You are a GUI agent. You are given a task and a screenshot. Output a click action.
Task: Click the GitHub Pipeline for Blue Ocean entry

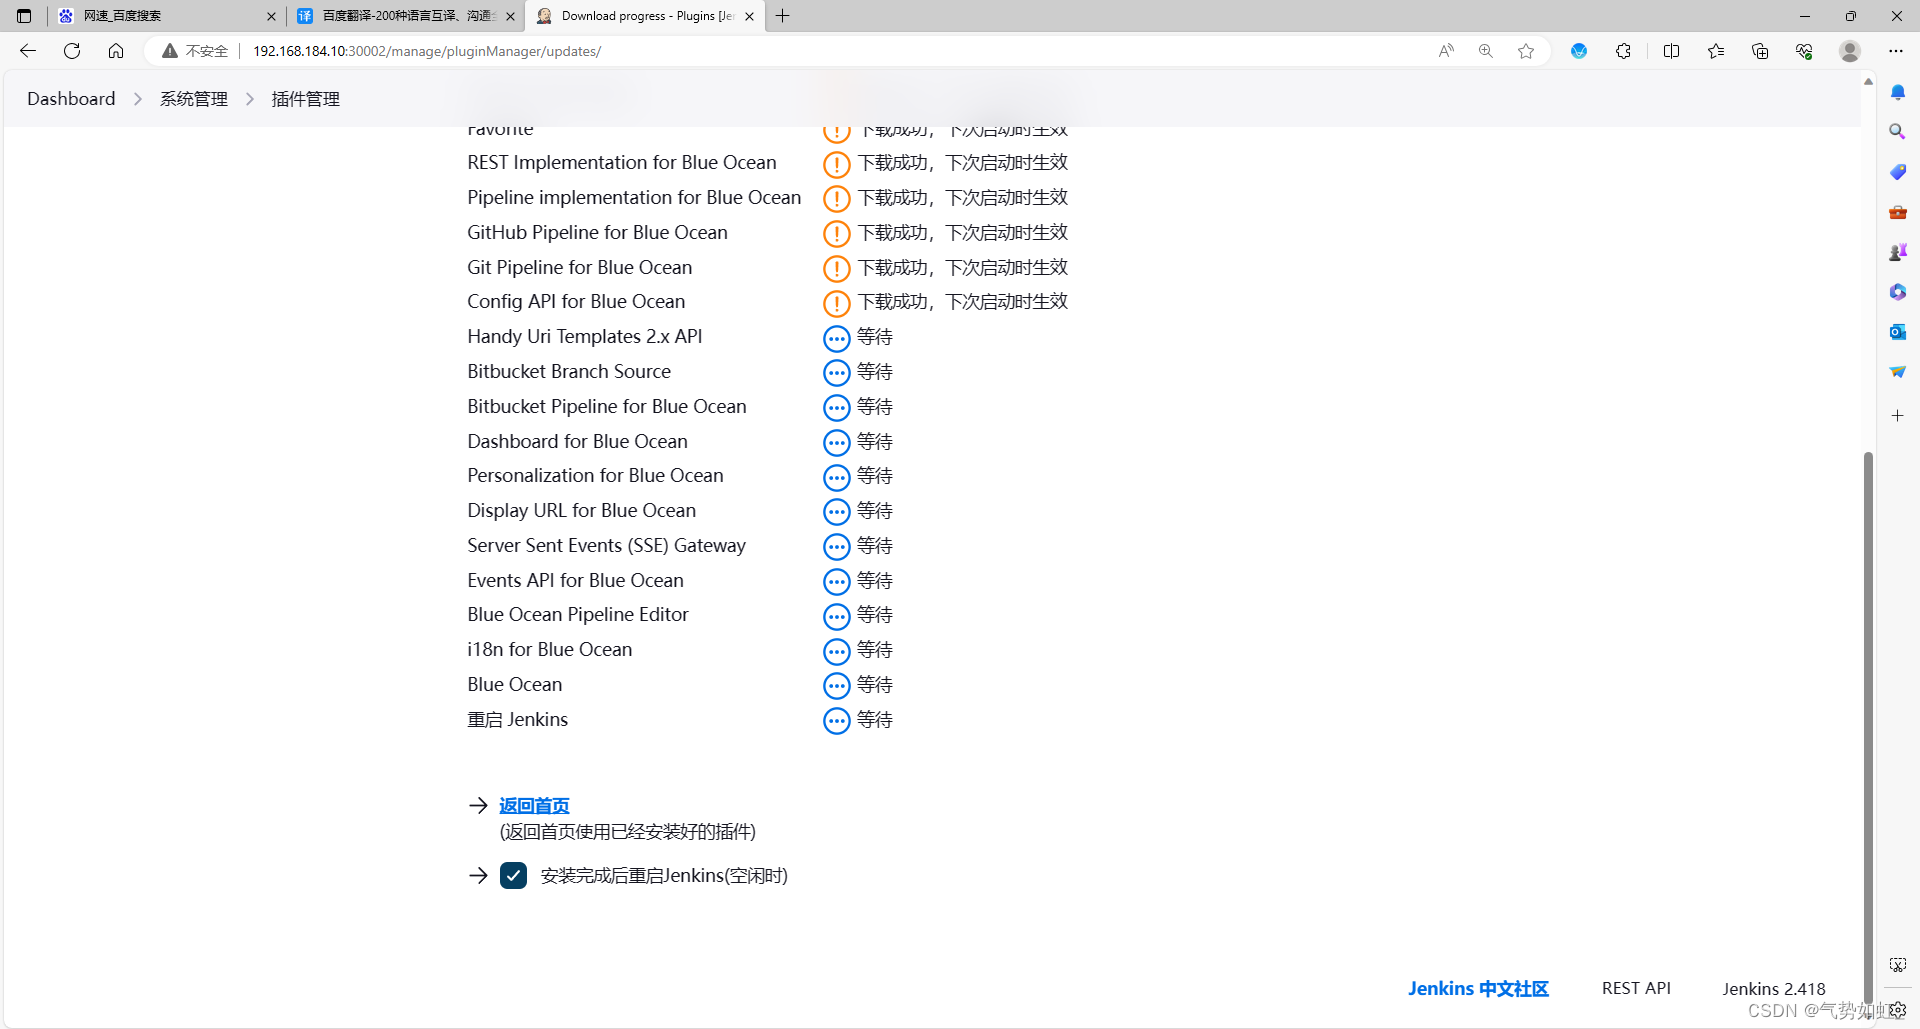point(597,232)
